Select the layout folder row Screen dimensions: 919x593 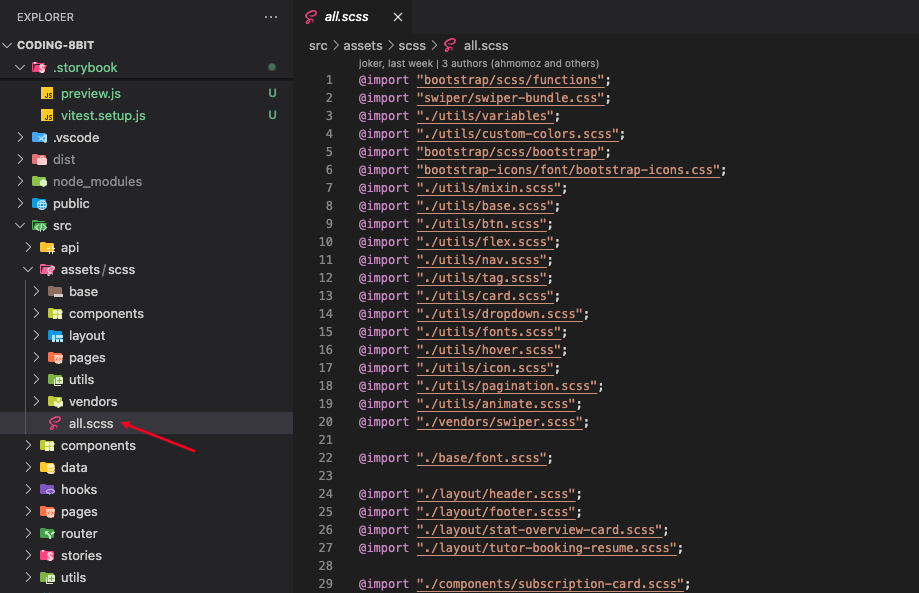(147, 335)
